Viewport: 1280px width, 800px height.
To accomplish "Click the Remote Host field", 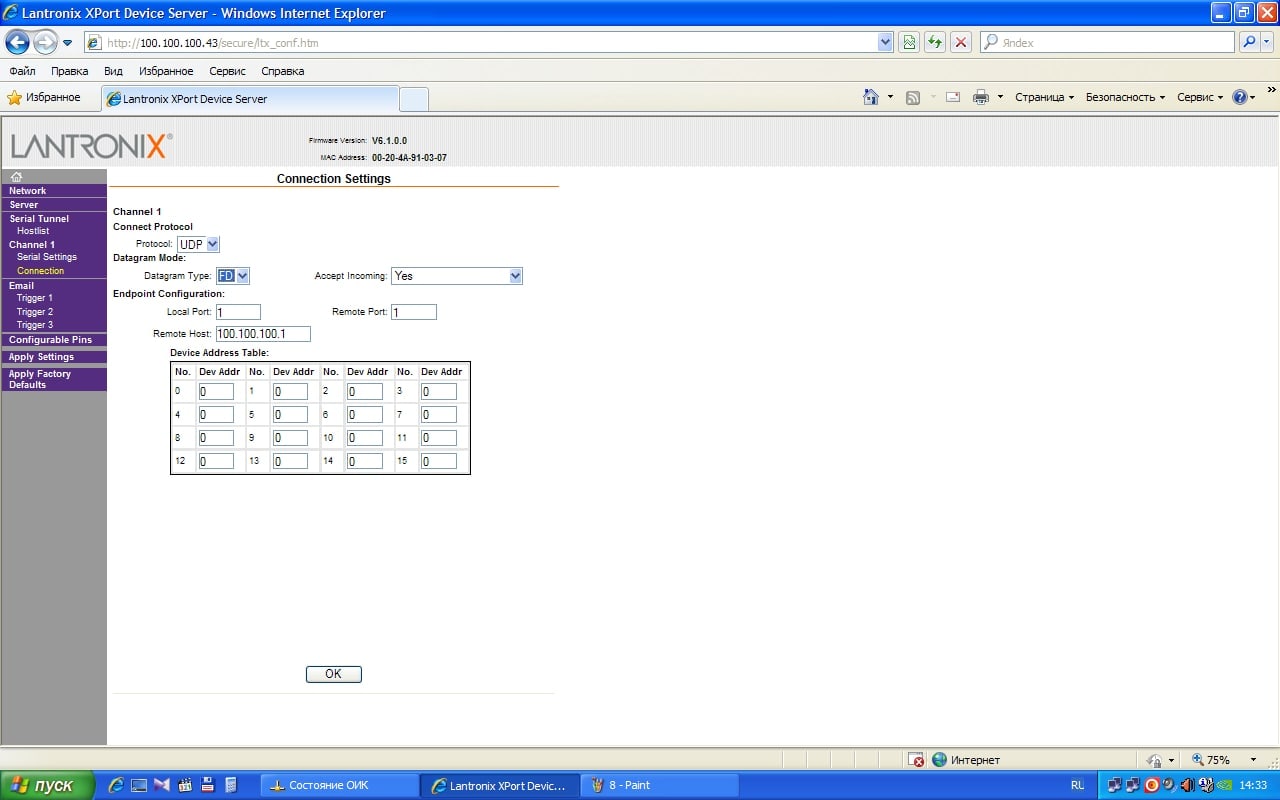I will point(263,334).
